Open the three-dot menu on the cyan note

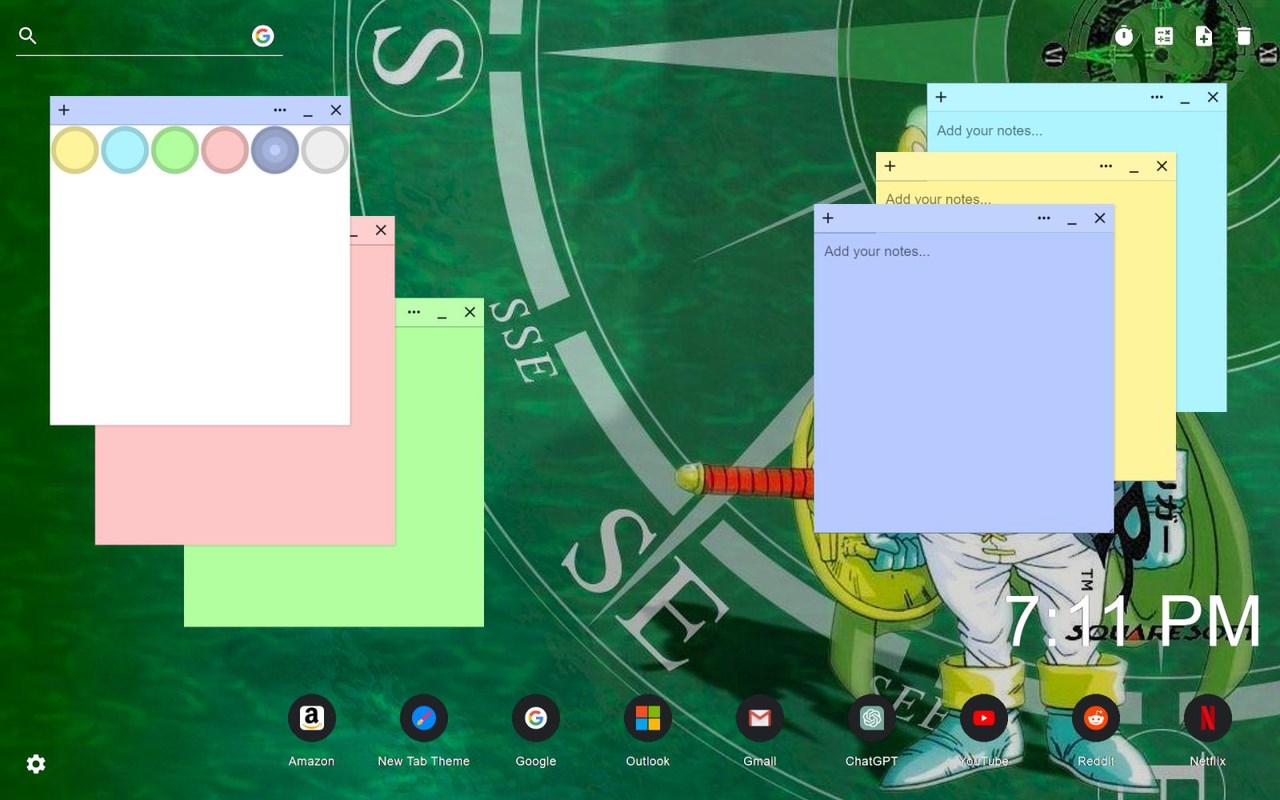[x=1157, y=97]
